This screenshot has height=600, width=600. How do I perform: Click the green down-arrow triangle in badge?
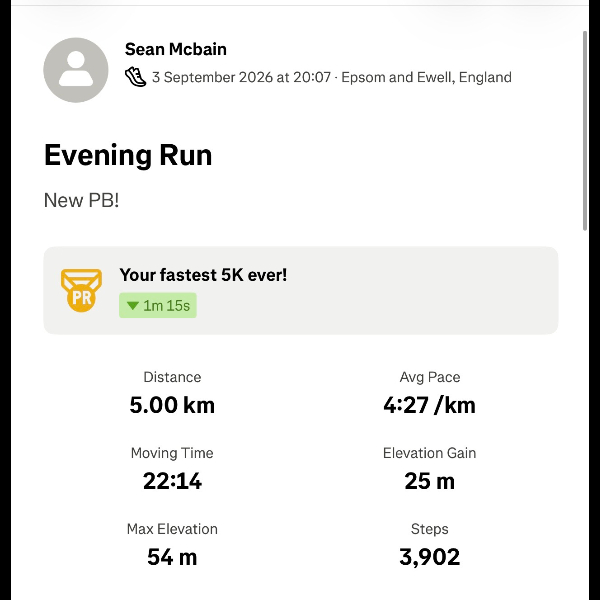(132, 305)
